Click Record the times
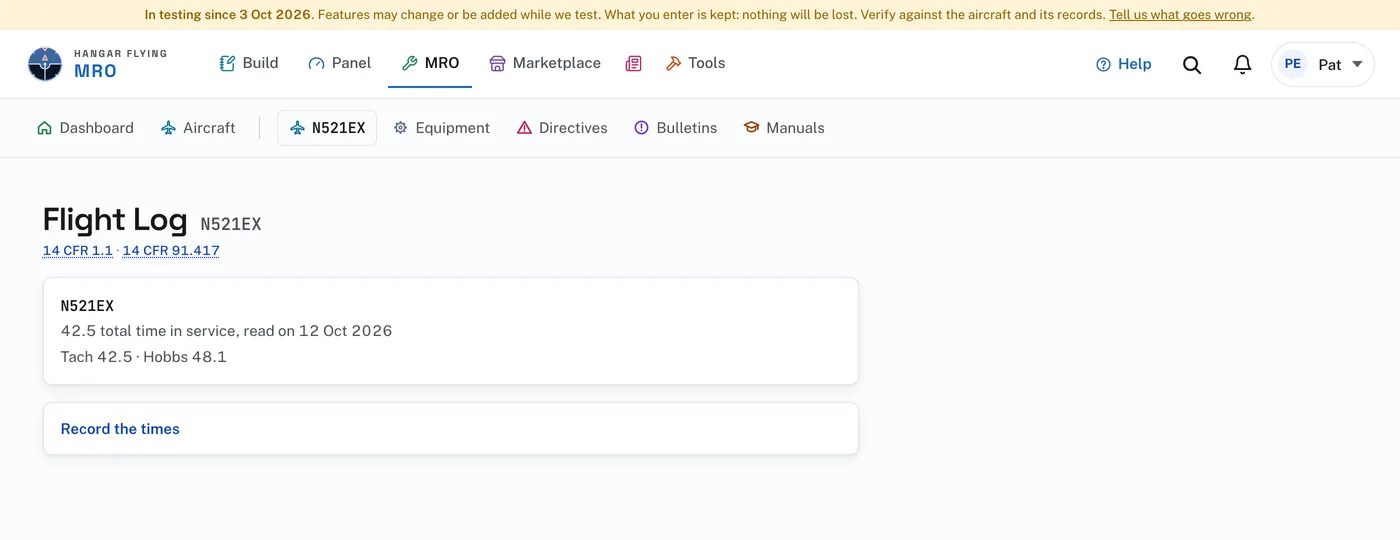This screenshot has height=540, width=1400. tap(120, 429)
